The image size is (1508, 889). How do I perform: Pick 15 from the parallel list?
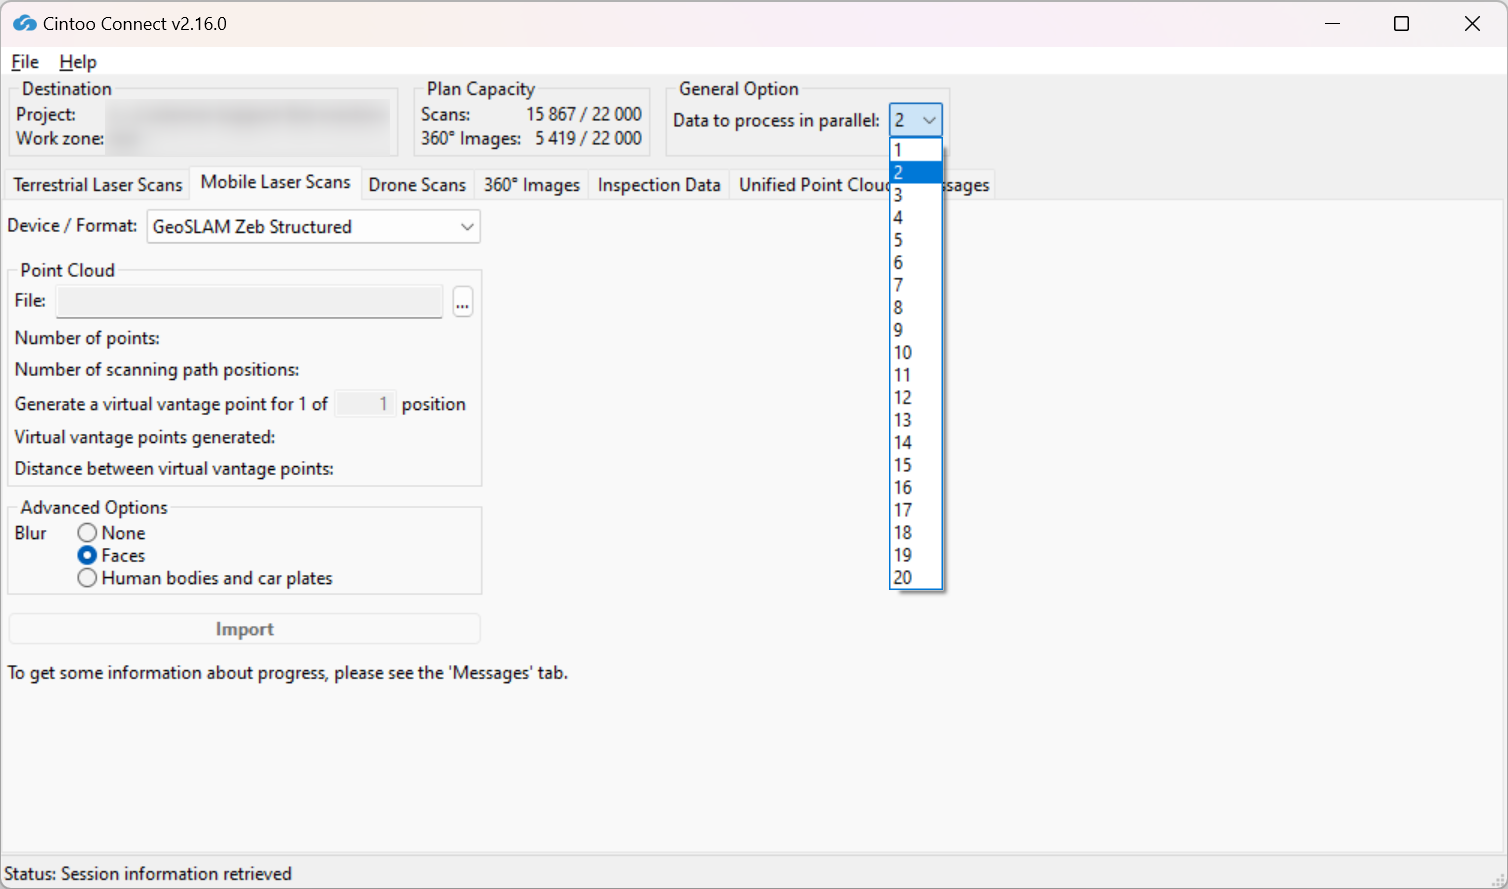[x=916, y=465]
